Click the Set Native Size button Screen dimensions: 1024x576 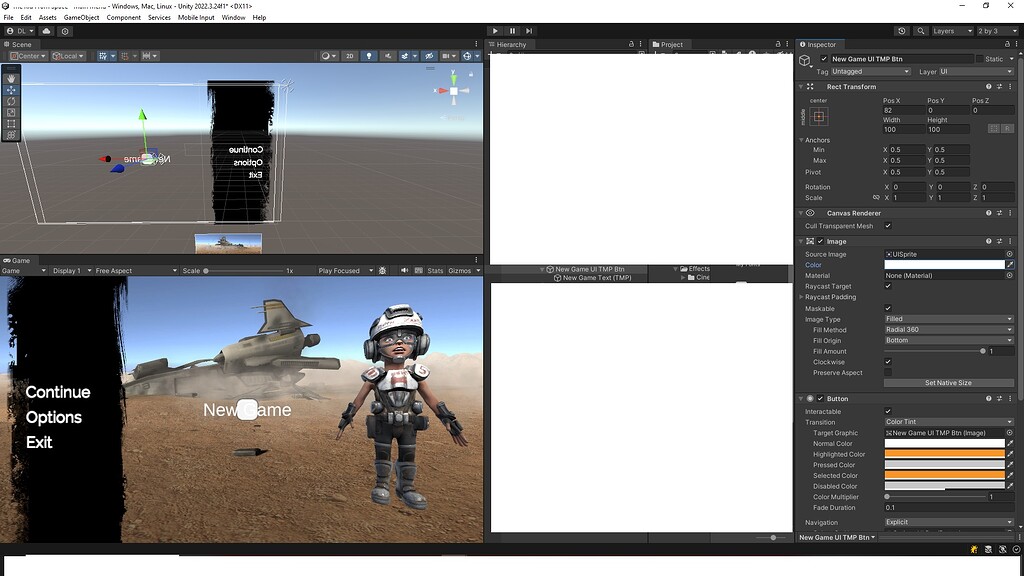pos(948,382)
